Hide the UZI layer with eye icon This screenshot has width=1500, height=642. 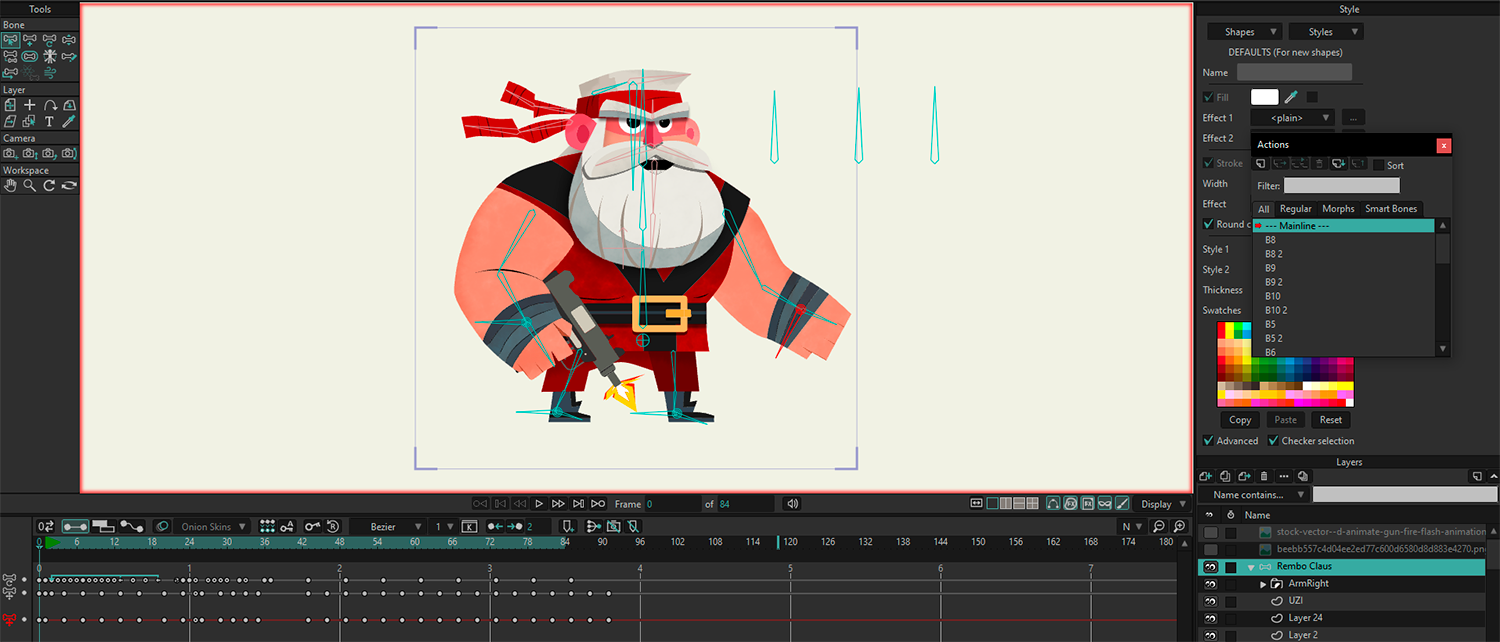pyautogui.click(x=1210, y=601)
